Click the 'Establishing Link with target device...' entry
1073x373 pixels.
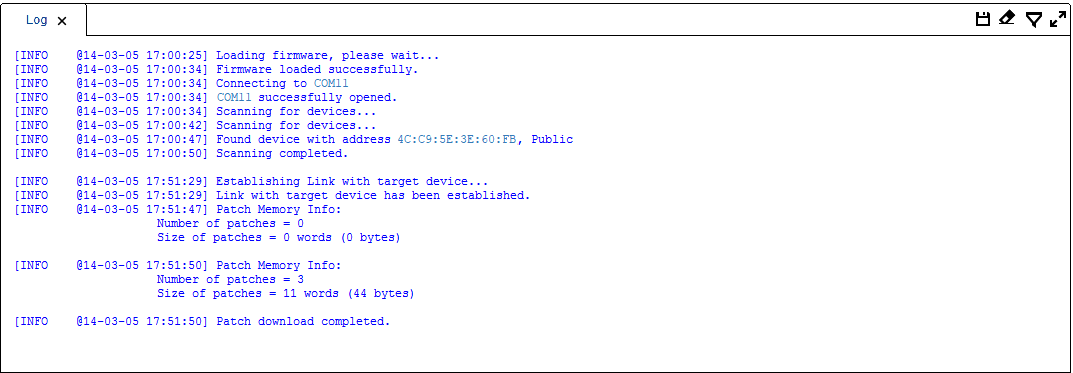pyautogui.click(x=251, y=181)
